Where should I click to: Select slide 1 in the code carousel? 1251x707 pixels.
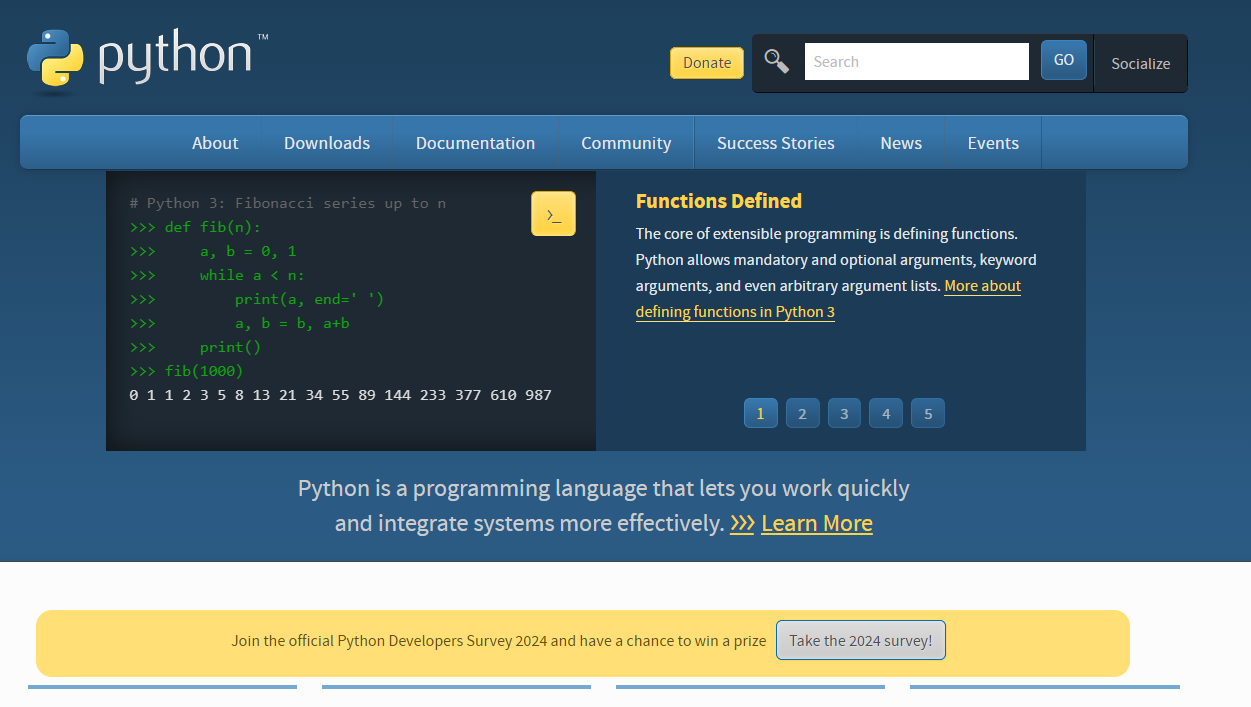[x=760, y=413]
